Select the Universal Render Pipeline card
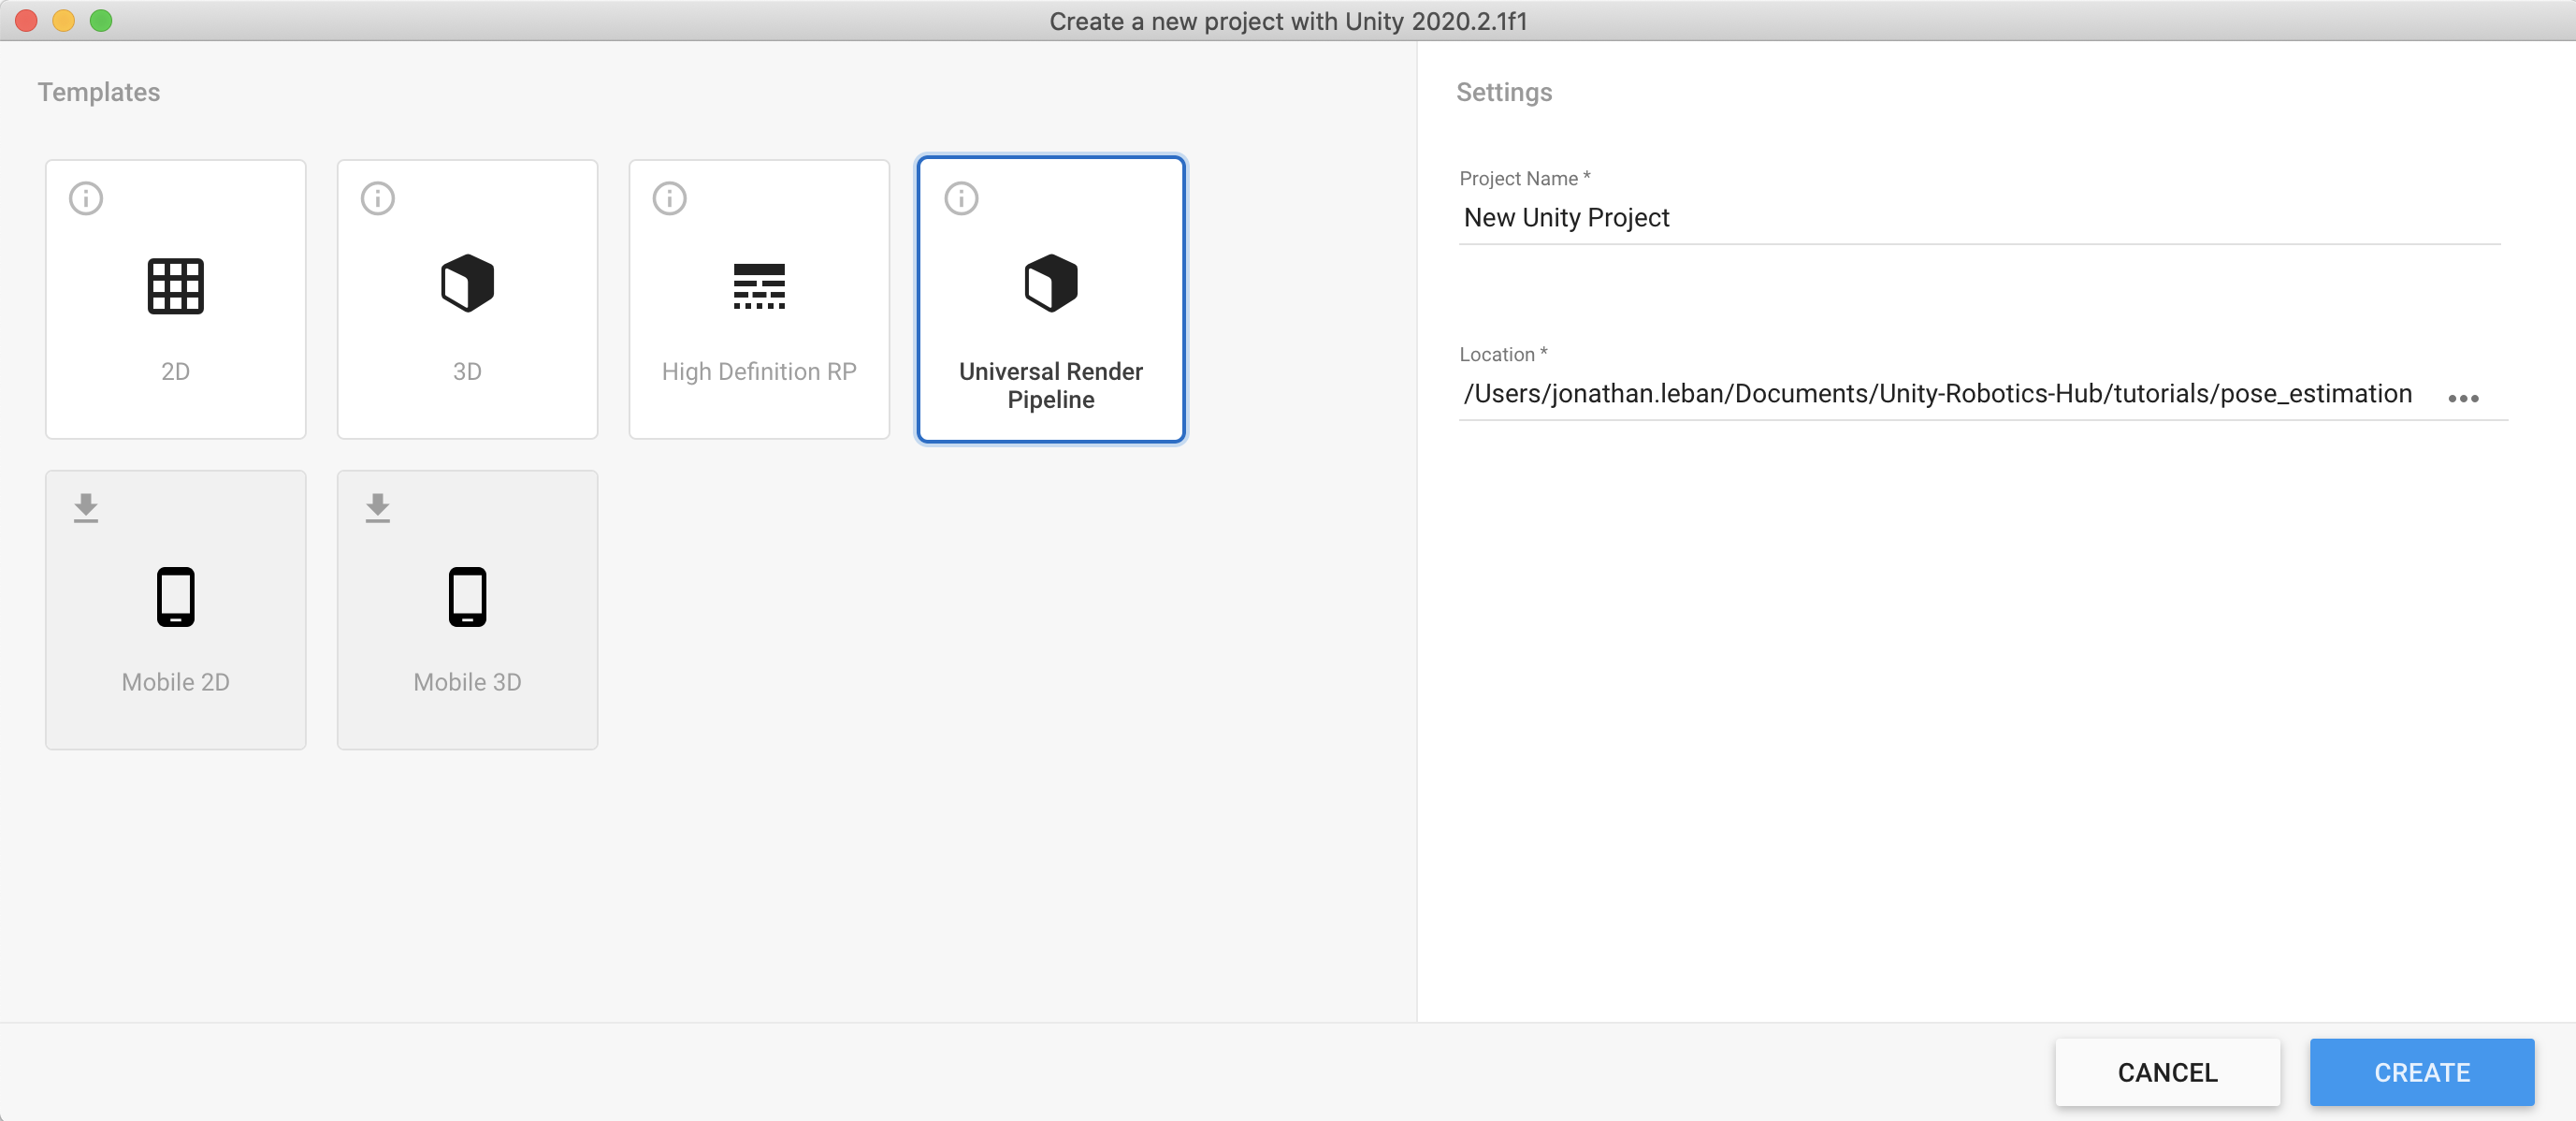Viewport: 2576px width, 1121px height. (x=1050, y=300)
